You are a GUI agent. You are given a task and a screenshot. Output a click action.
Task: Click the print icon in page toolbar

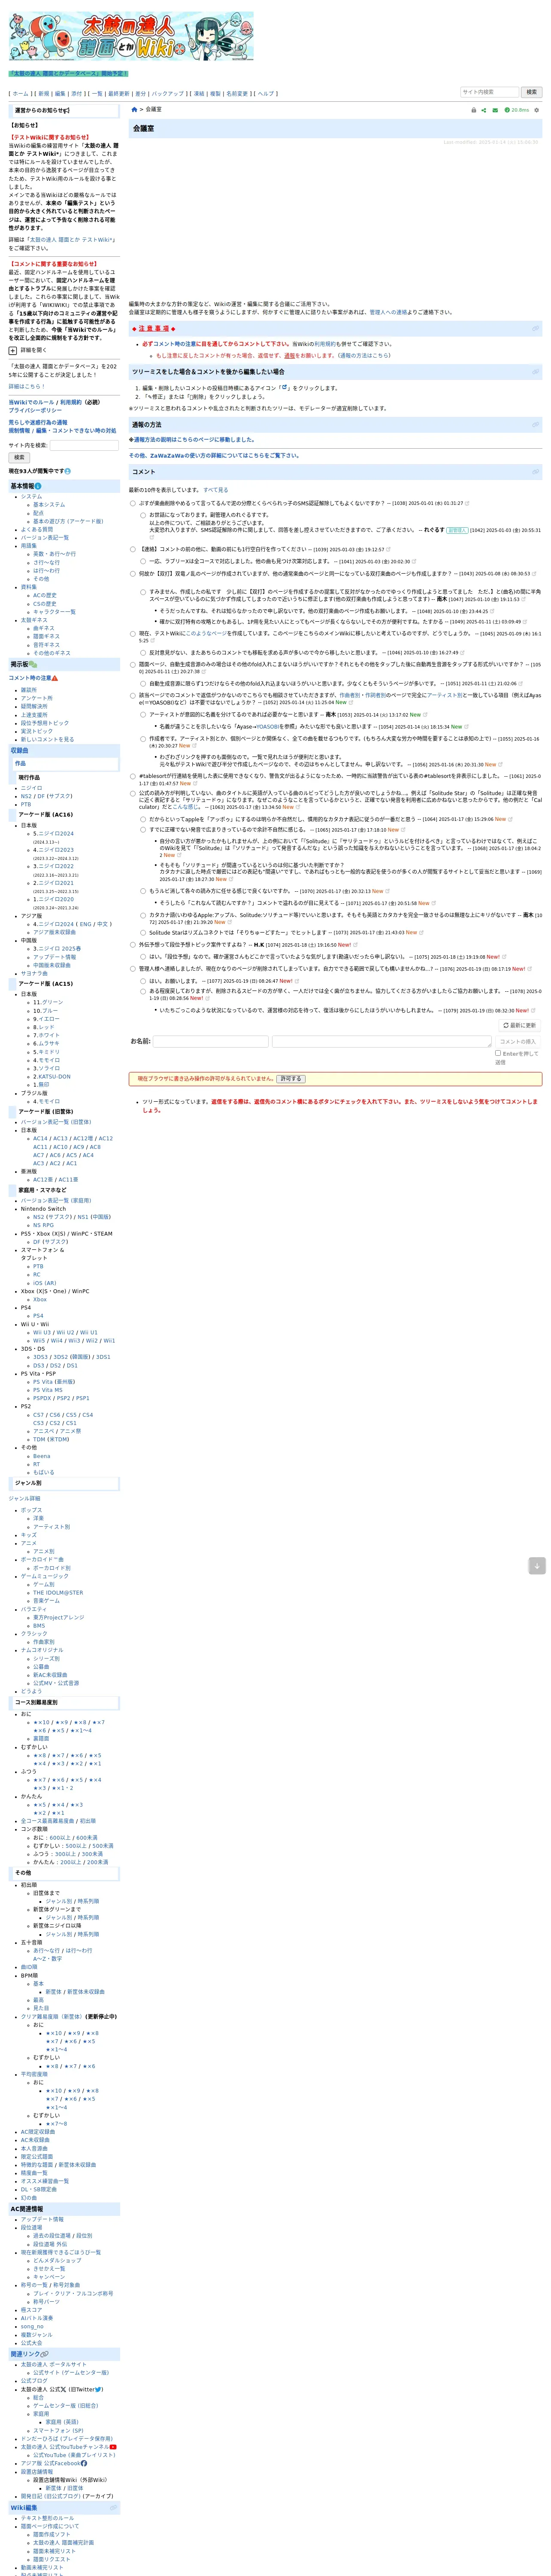click(474, 110)
